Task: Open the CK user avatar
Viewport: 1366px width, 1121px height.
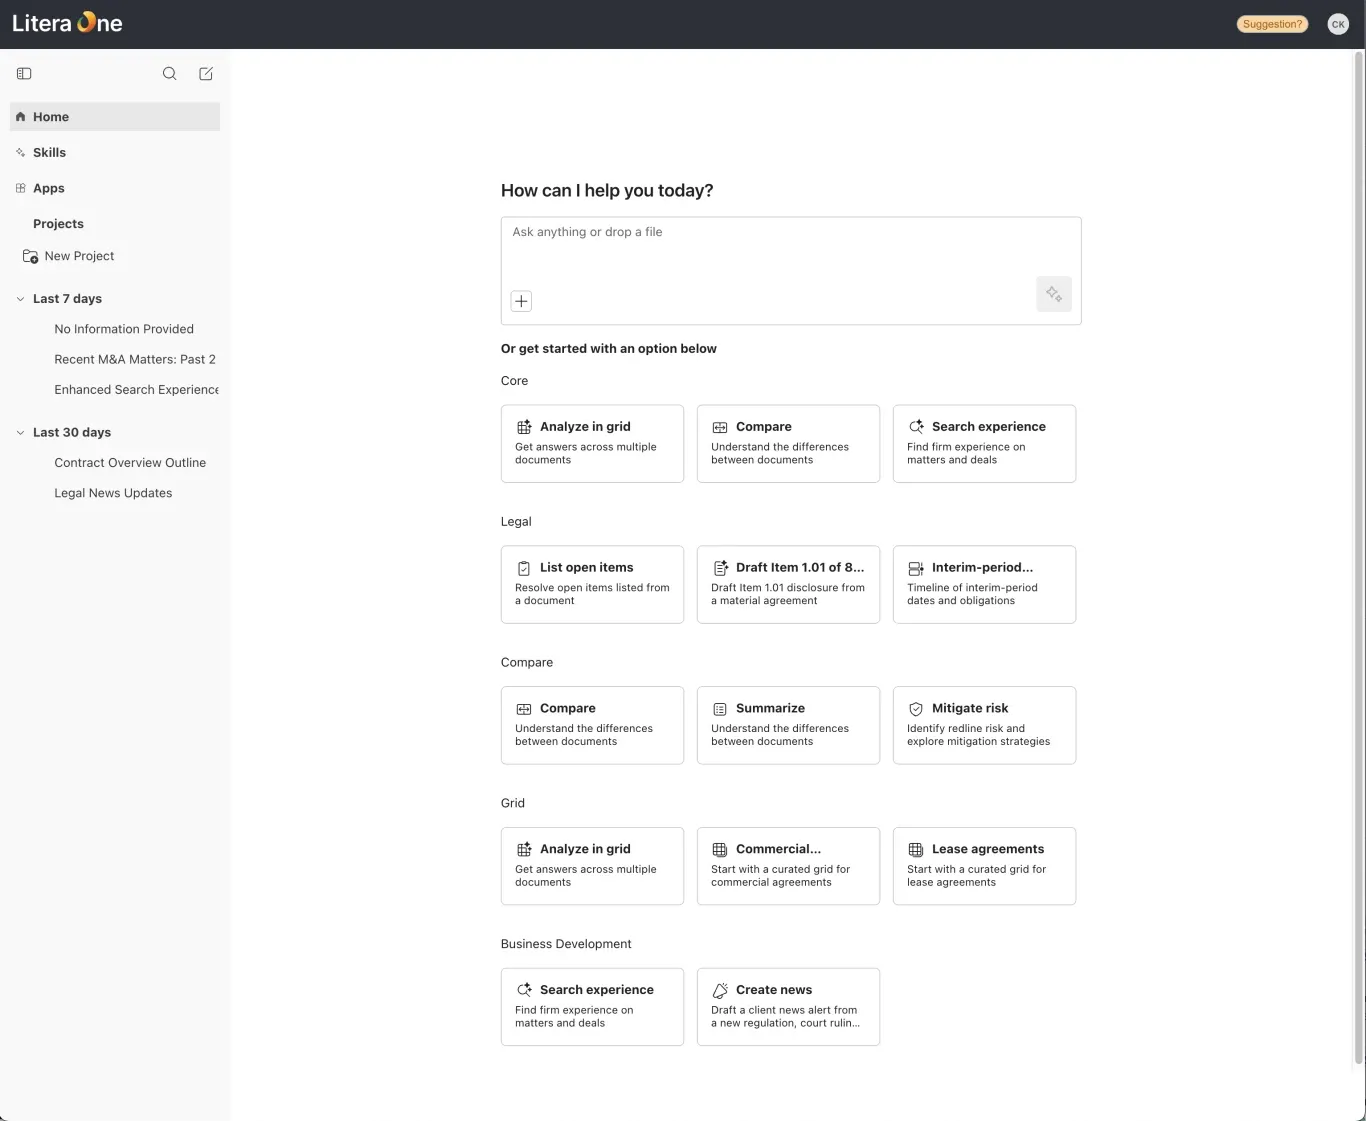Action: [x=1338, y=24]
